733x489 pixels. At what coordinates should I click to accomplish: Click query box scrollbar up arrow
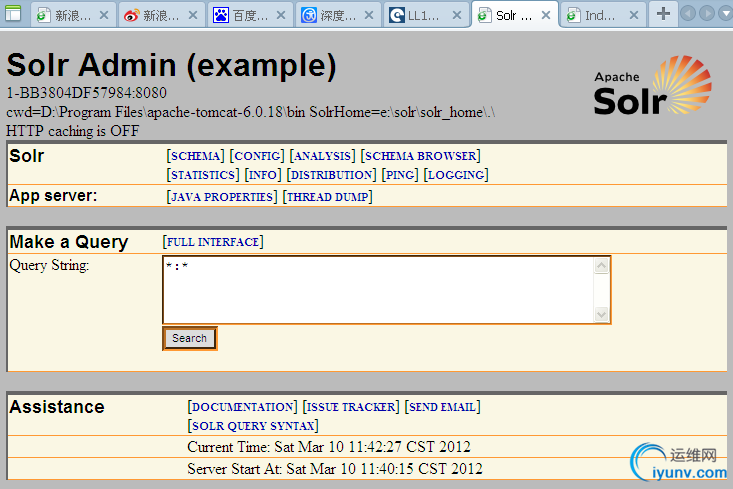[601, 266]
